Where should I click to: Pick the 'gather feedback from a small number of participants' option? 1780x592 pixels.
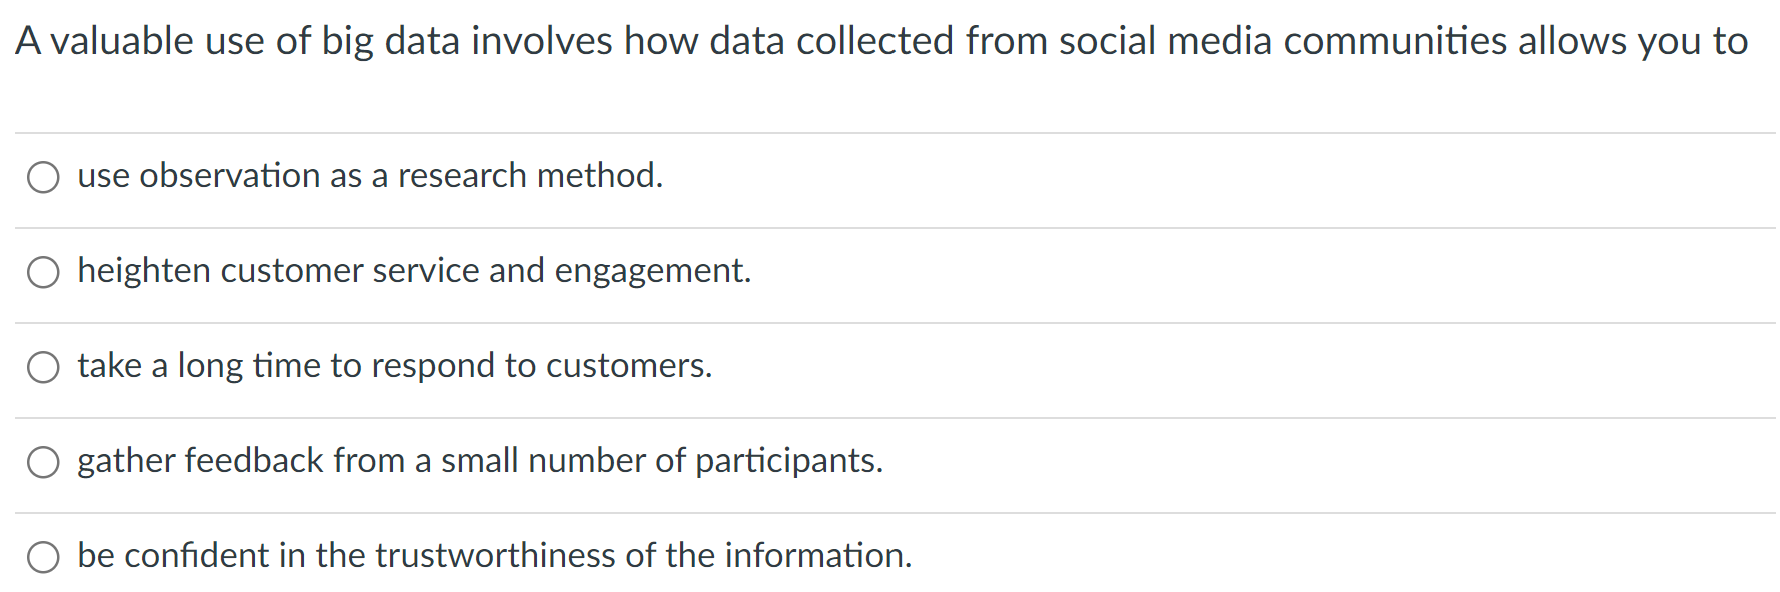pos(43,462)
